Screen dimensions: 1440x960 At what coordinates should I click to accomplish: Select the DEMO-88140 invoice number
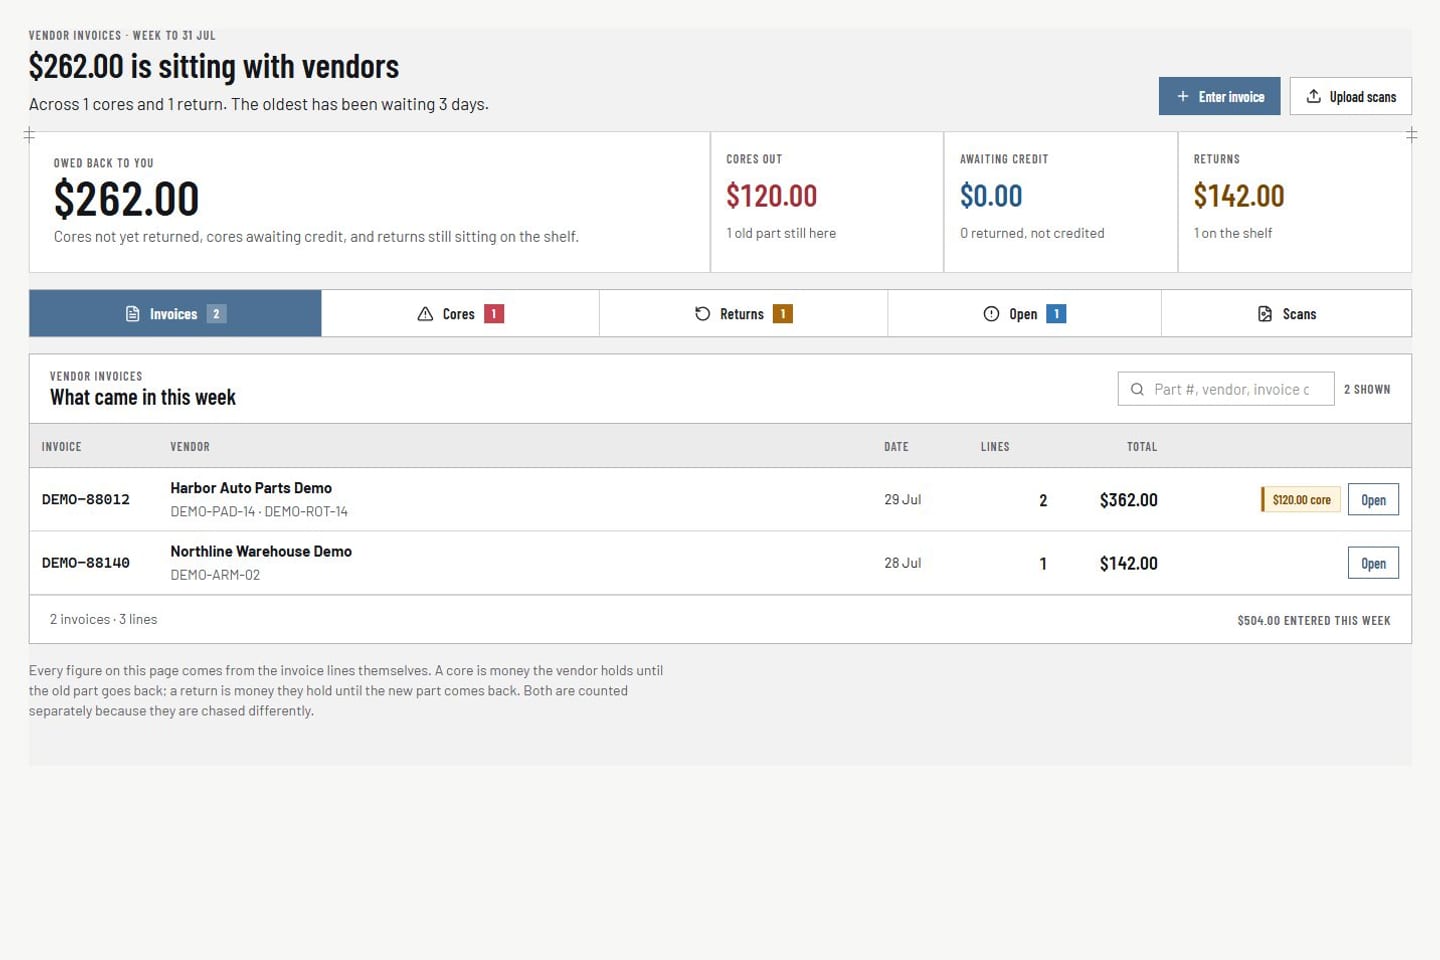tap(86, 563)
